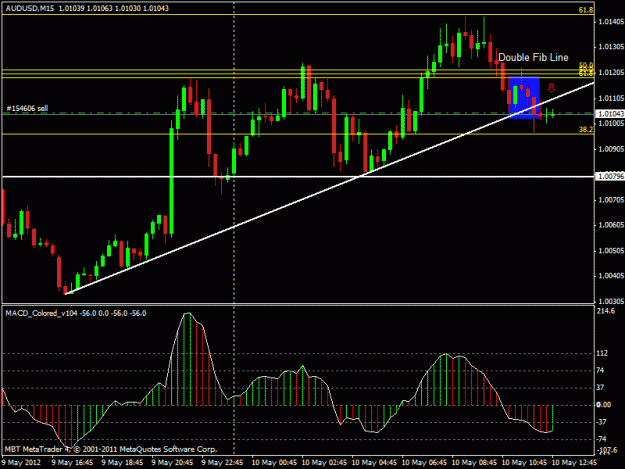
Task: Select the white ascending trendline
Action: point(329,188)
